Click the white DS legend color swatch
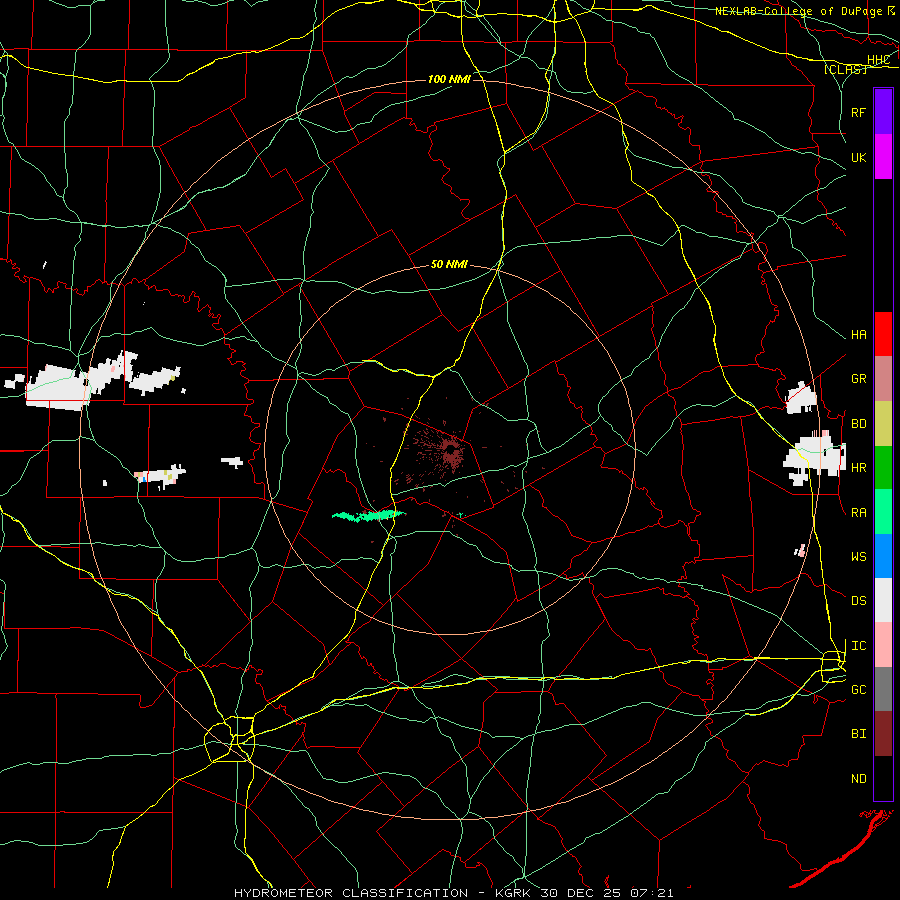Image resolution: width=900 pixels, height=900 pixels. pyautogui.click(x=883, y=600)
